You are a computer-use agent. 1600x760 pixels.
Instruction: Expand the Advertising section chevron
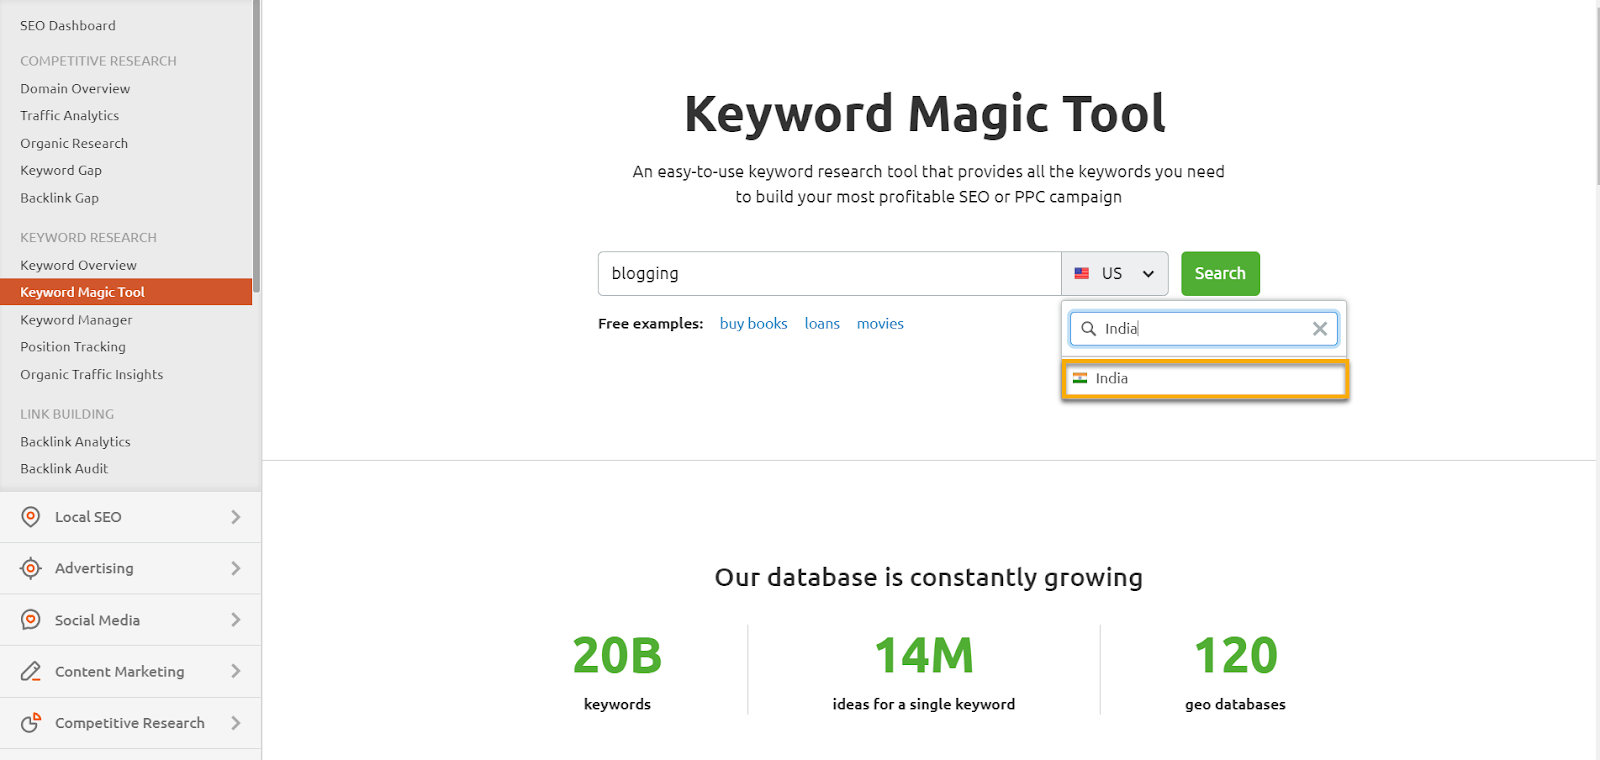click(x=236, y=568)
